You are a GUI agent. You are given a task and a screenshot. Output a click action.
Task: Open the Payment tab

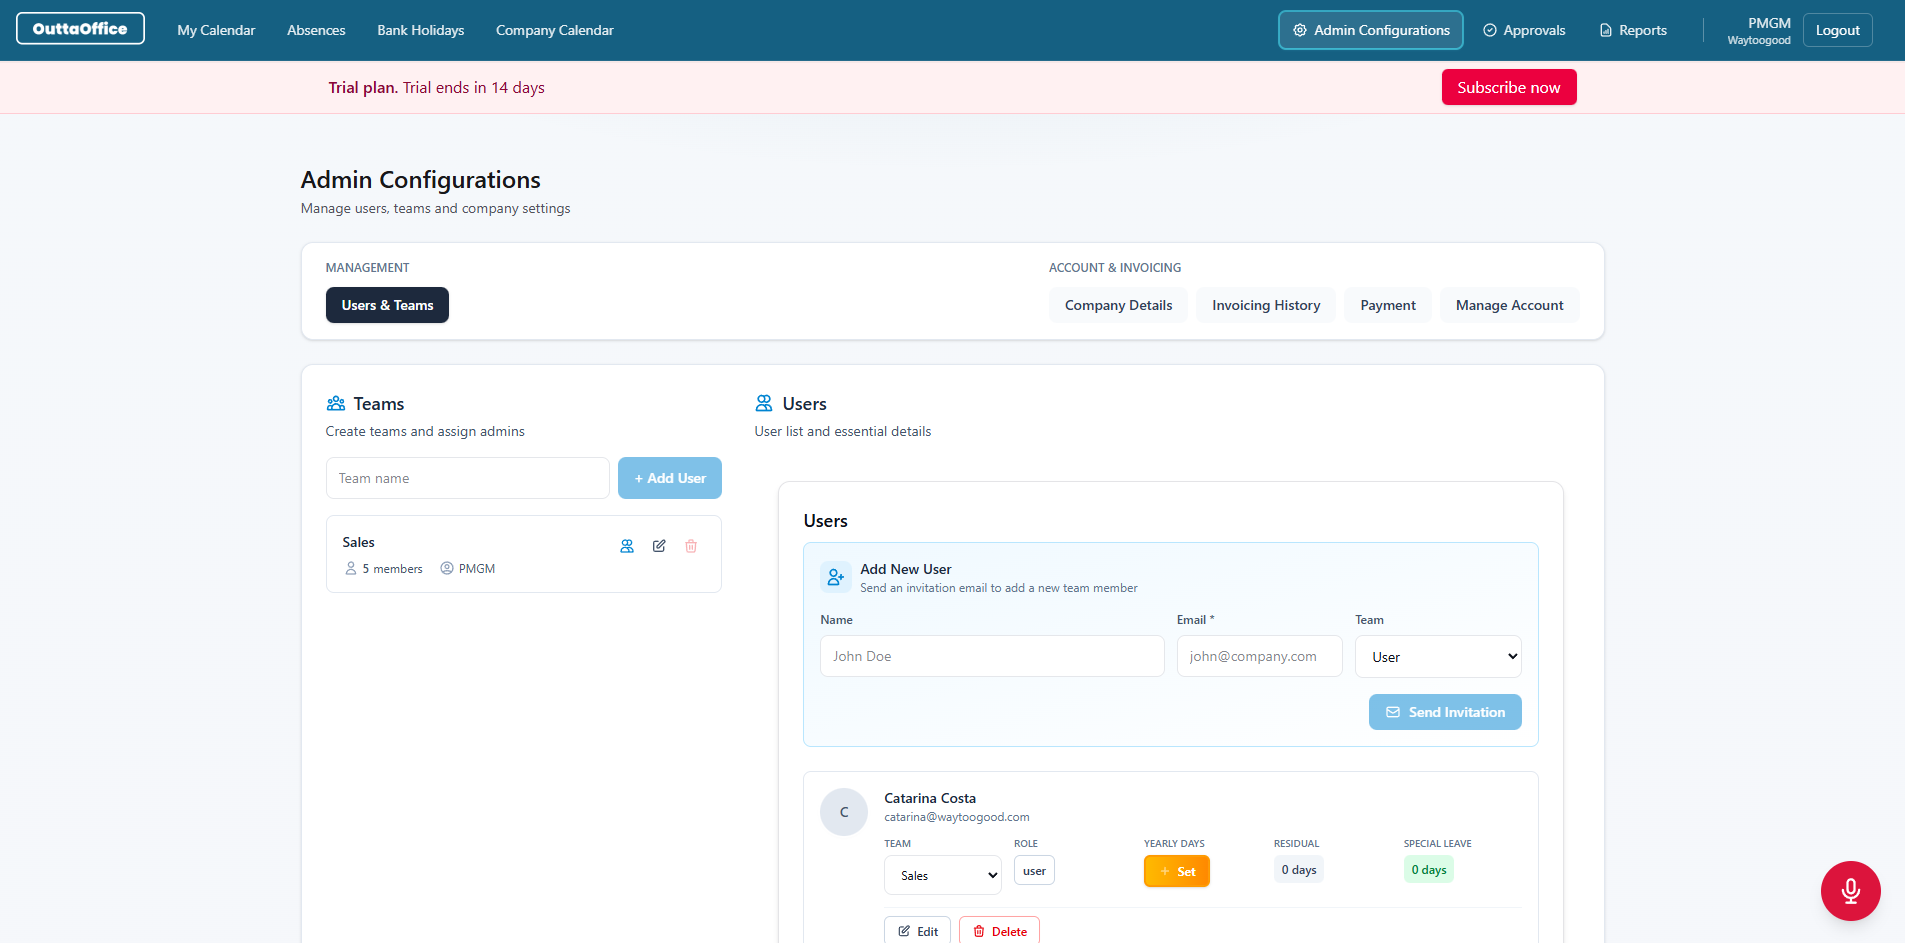point(1388,305)
